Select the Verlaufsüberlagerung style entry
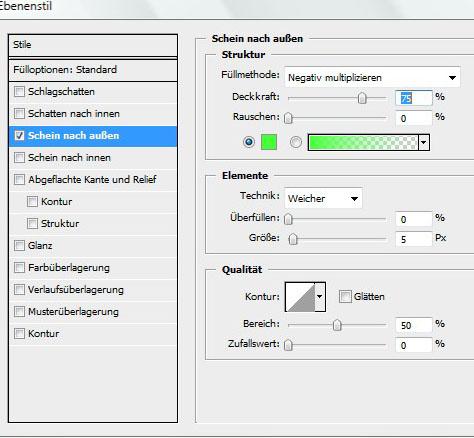This screenshot has width=474, height=438. pyautogui.click(x=93, y=289)
